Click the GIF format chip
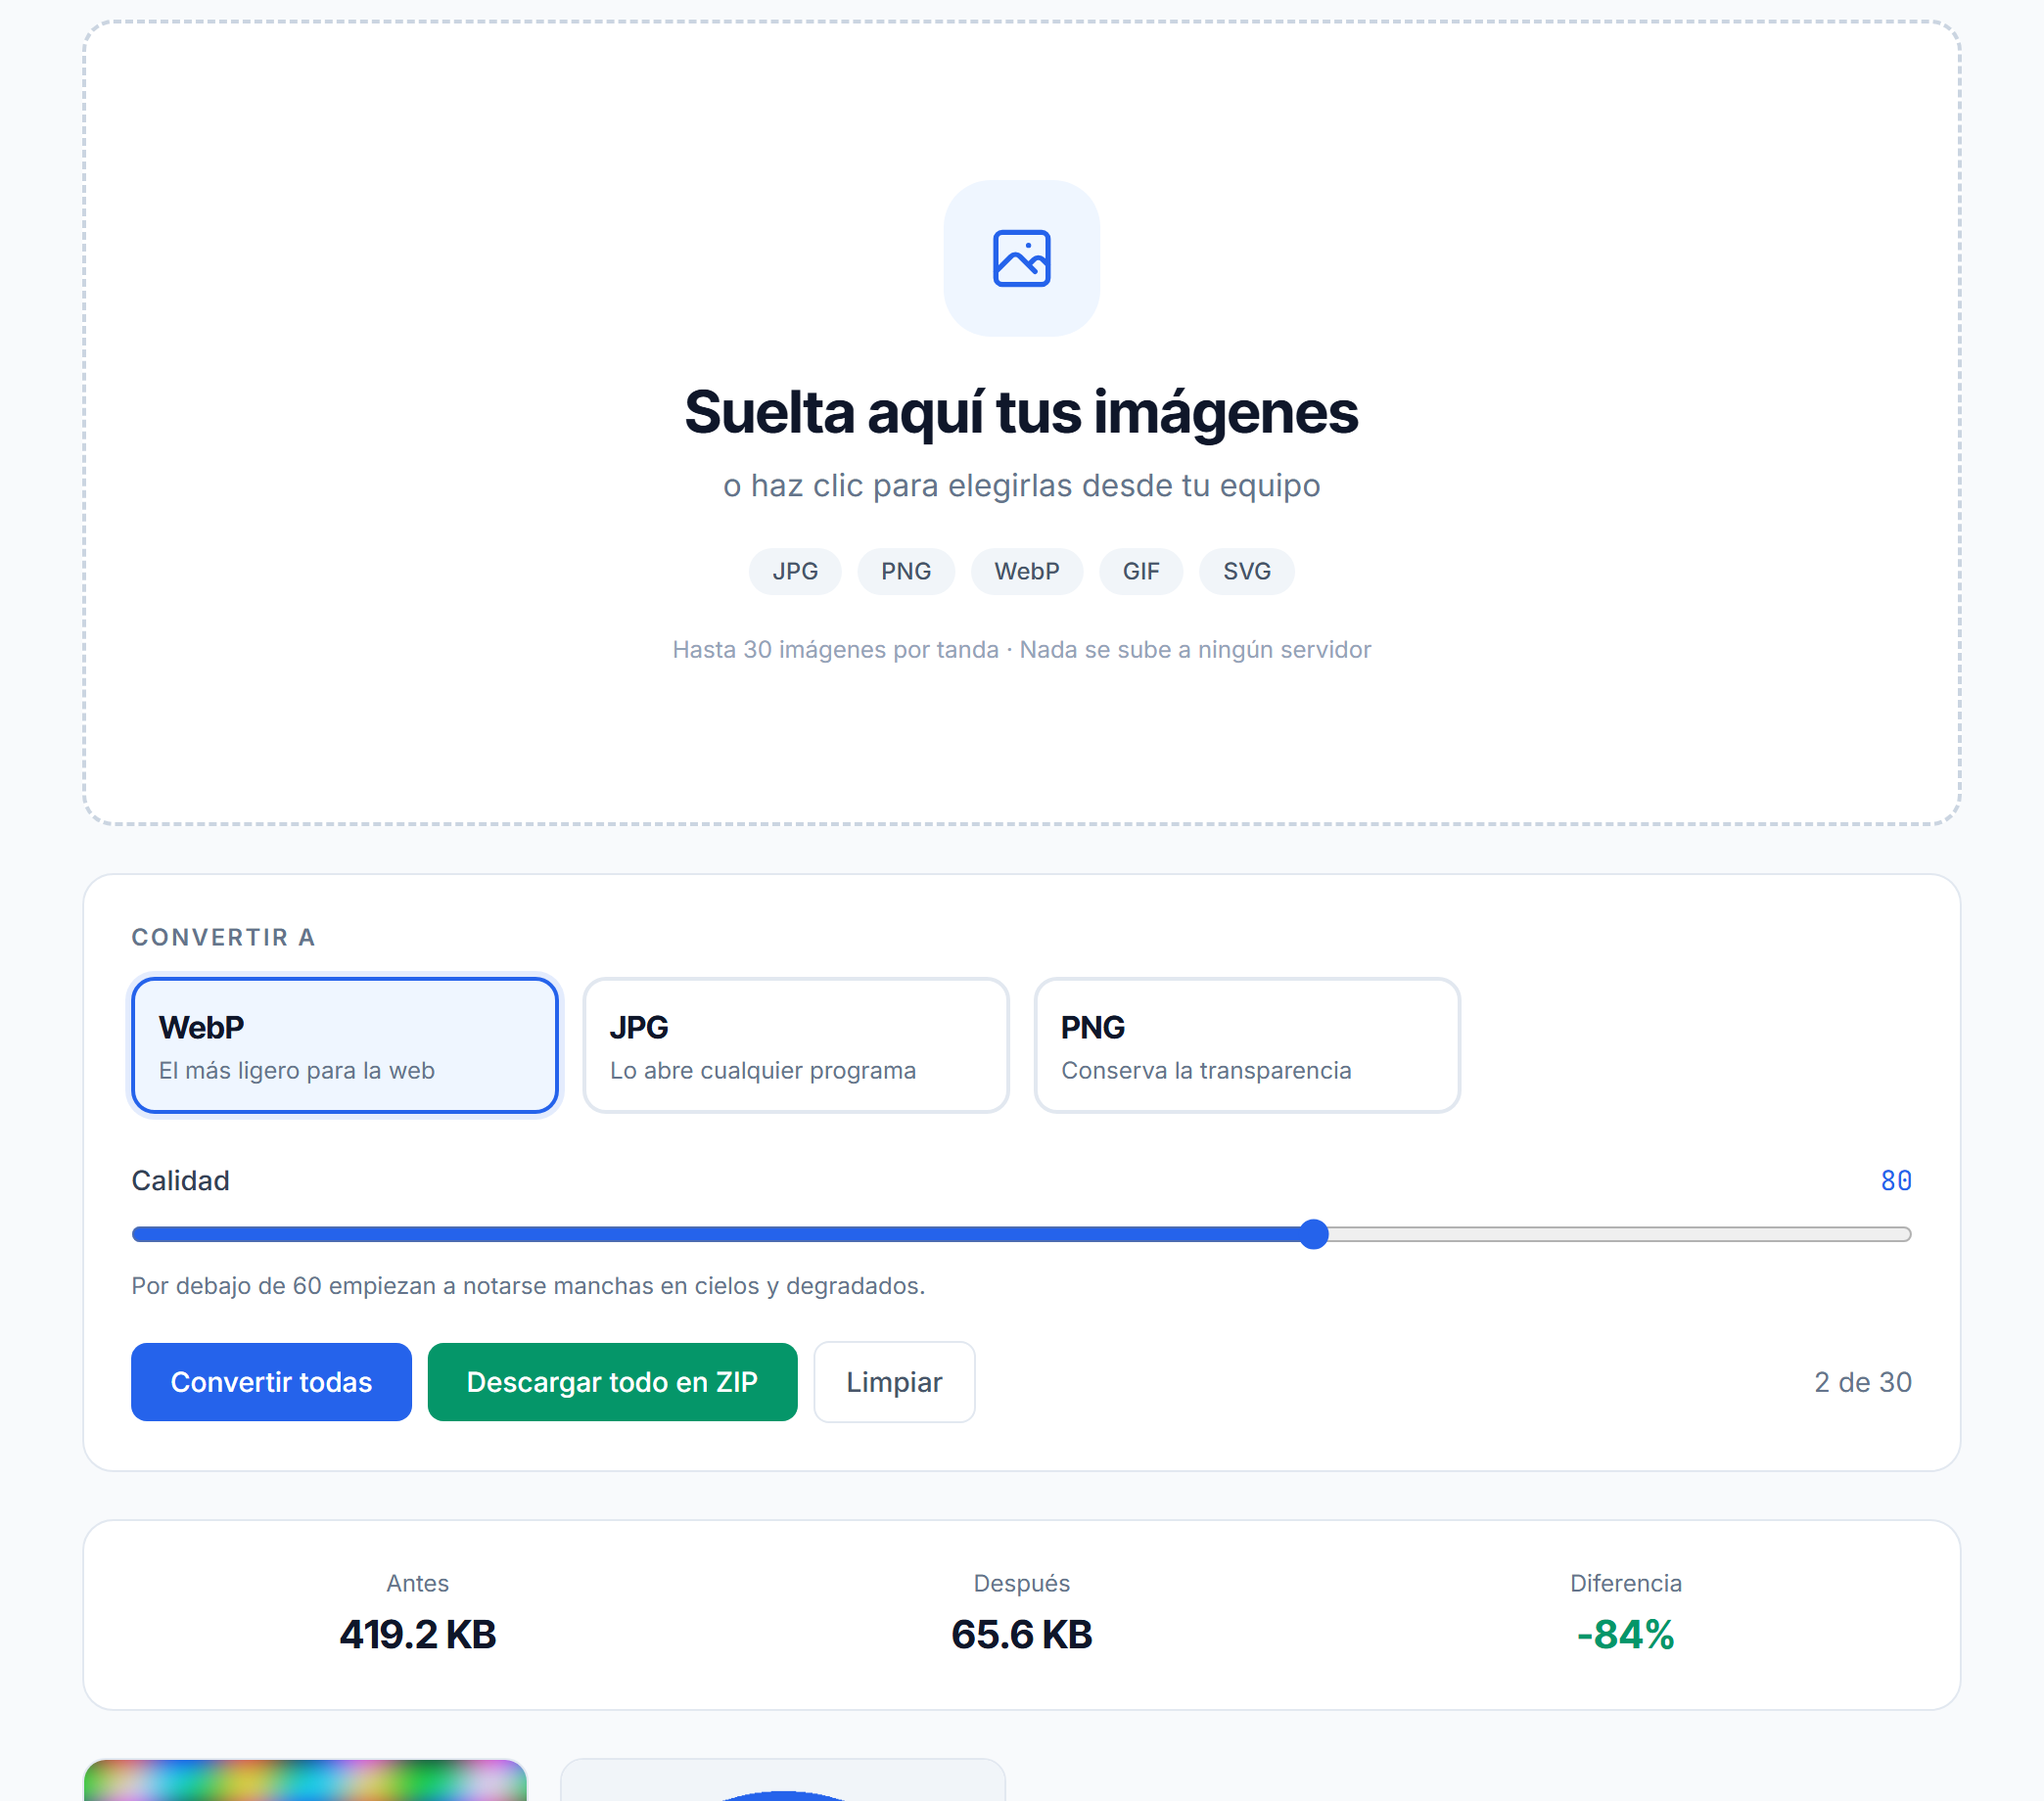The image size is (2044, 1801). coord(1141,571)
